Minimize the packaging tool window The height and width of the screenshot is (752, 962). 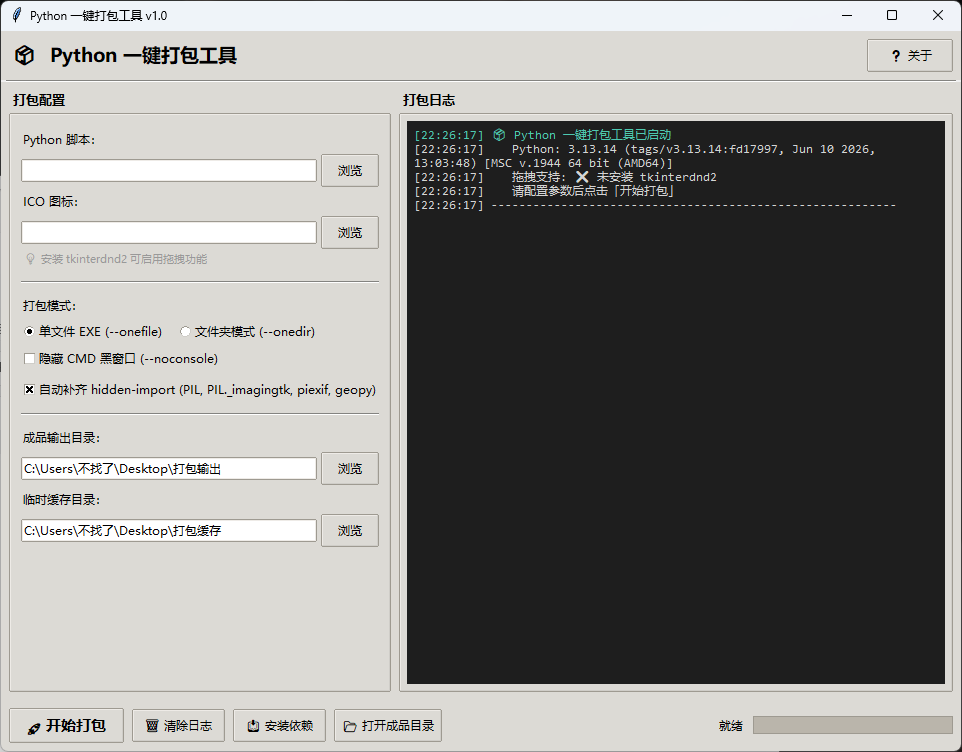847,15
